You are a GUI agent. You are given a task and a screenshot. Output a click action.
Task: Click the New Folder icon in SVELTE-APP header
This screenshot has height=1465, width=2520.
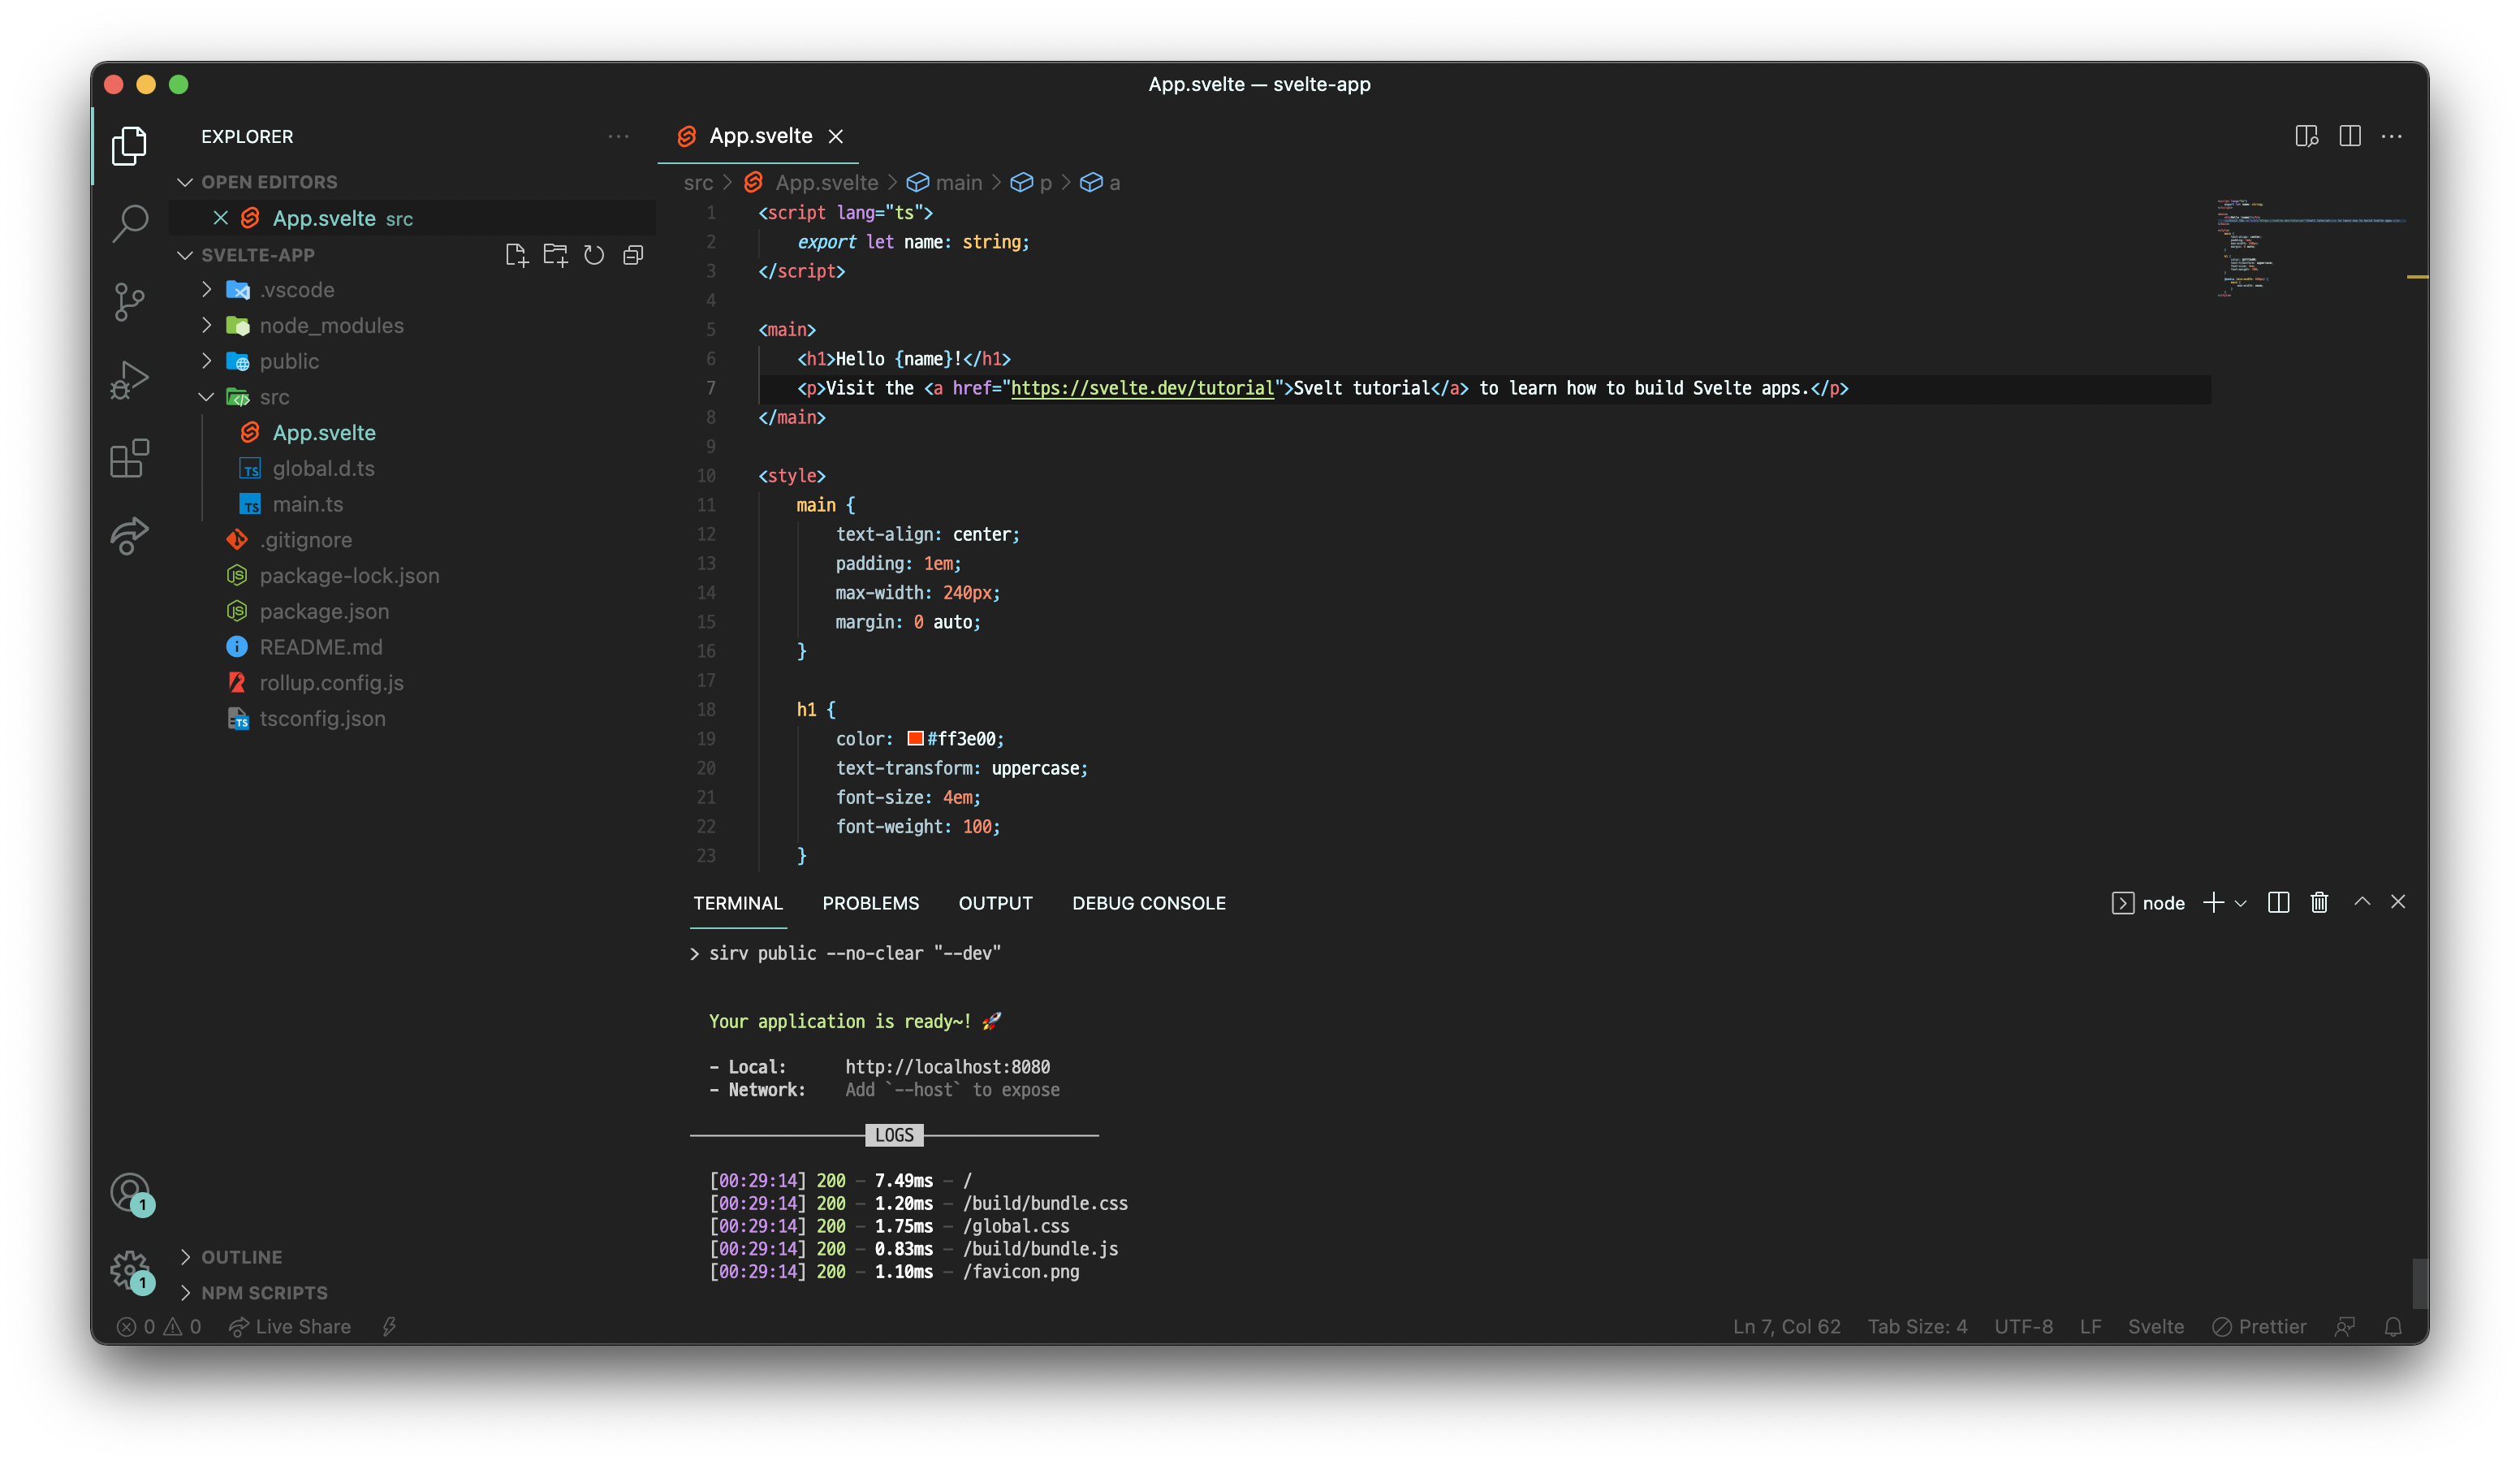(555, 255)
